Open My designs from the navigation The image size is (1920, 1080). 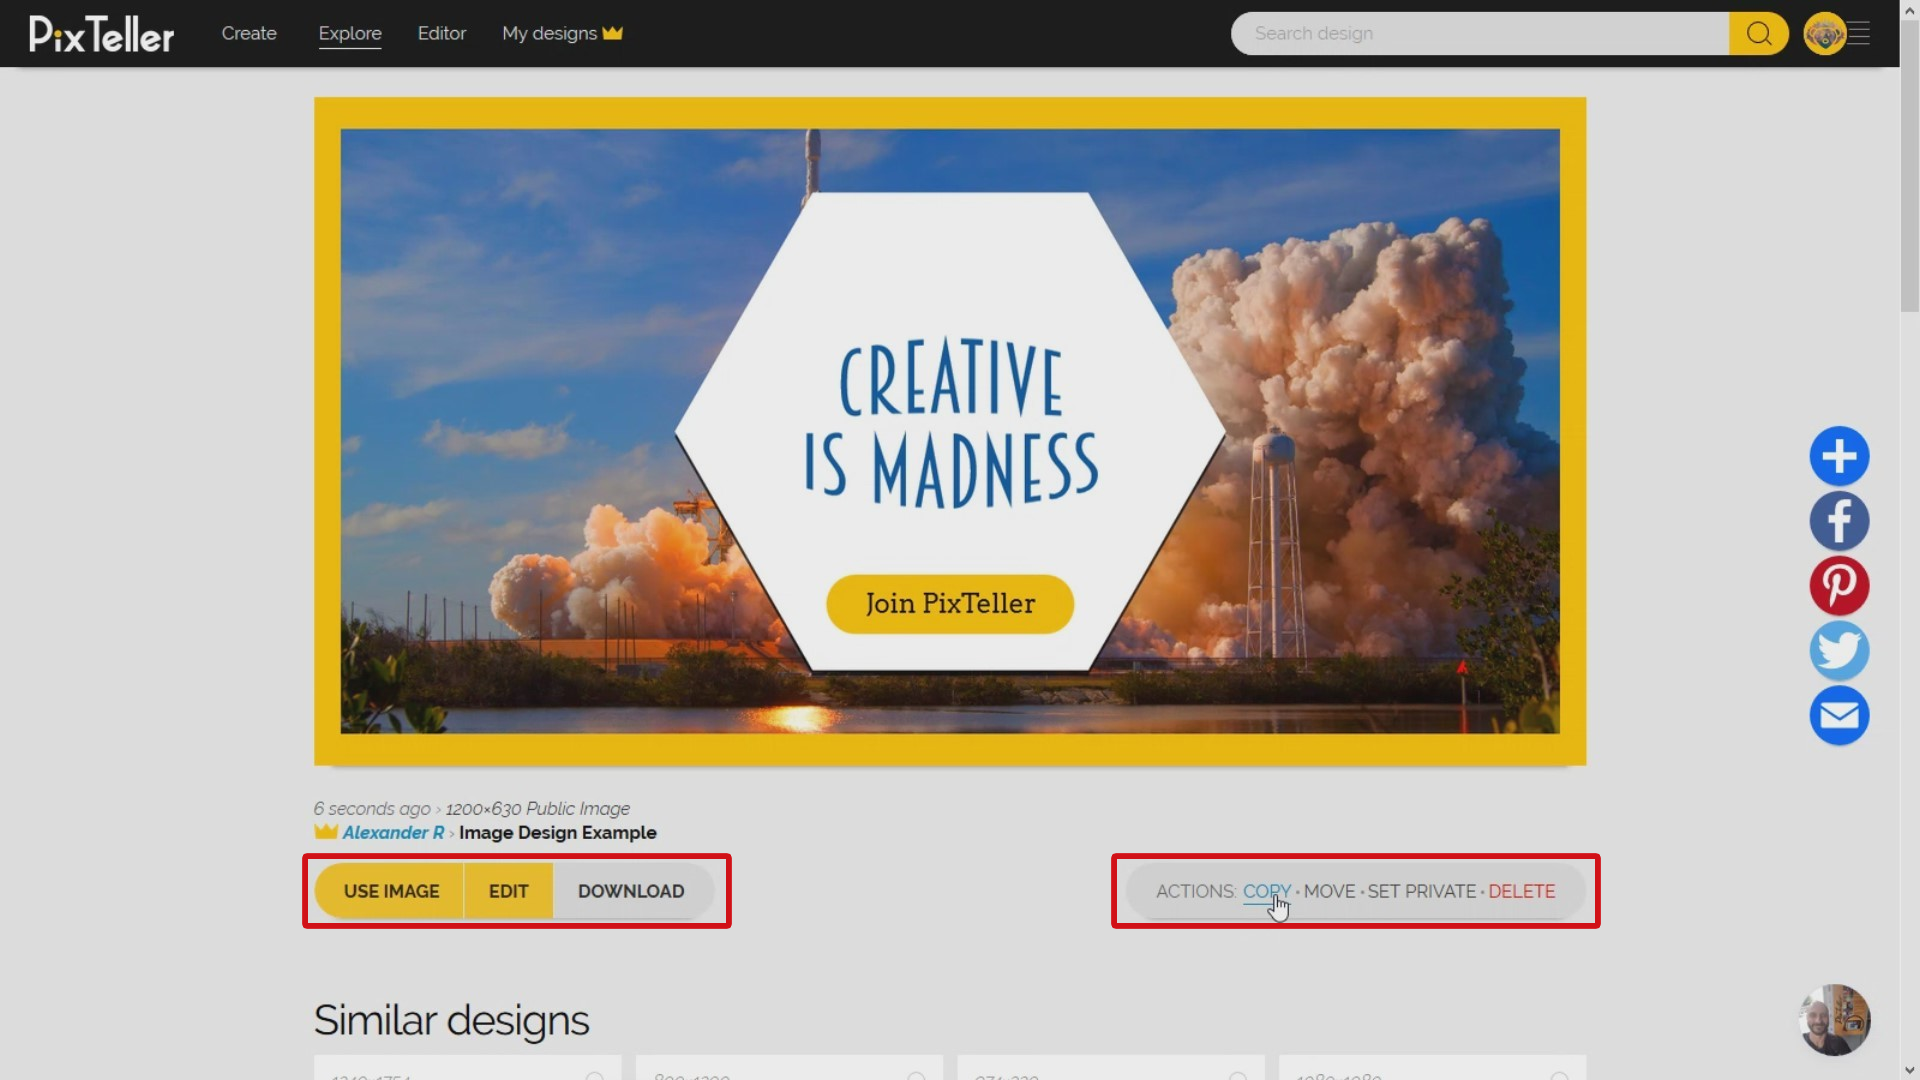pyautogui.click(x=549, y=33)
